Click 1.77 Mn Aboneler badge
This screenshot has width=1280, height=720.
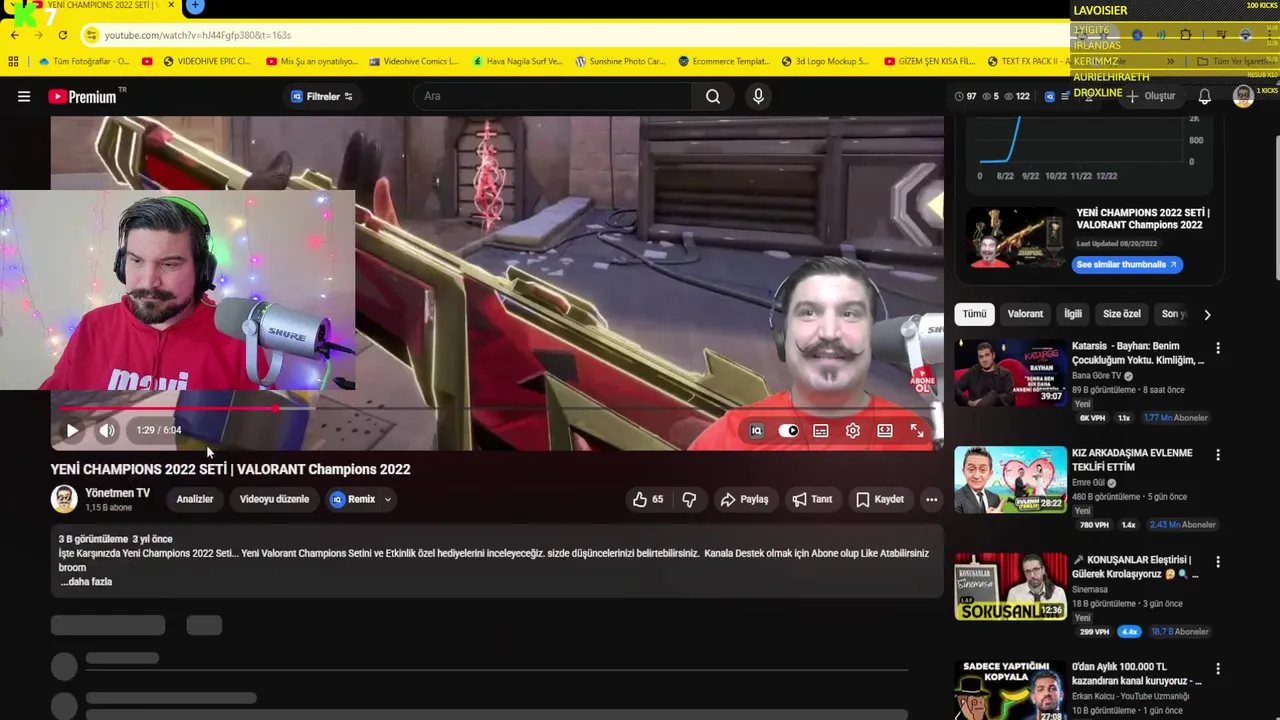pyautogui.click(x=1174, y=418)
